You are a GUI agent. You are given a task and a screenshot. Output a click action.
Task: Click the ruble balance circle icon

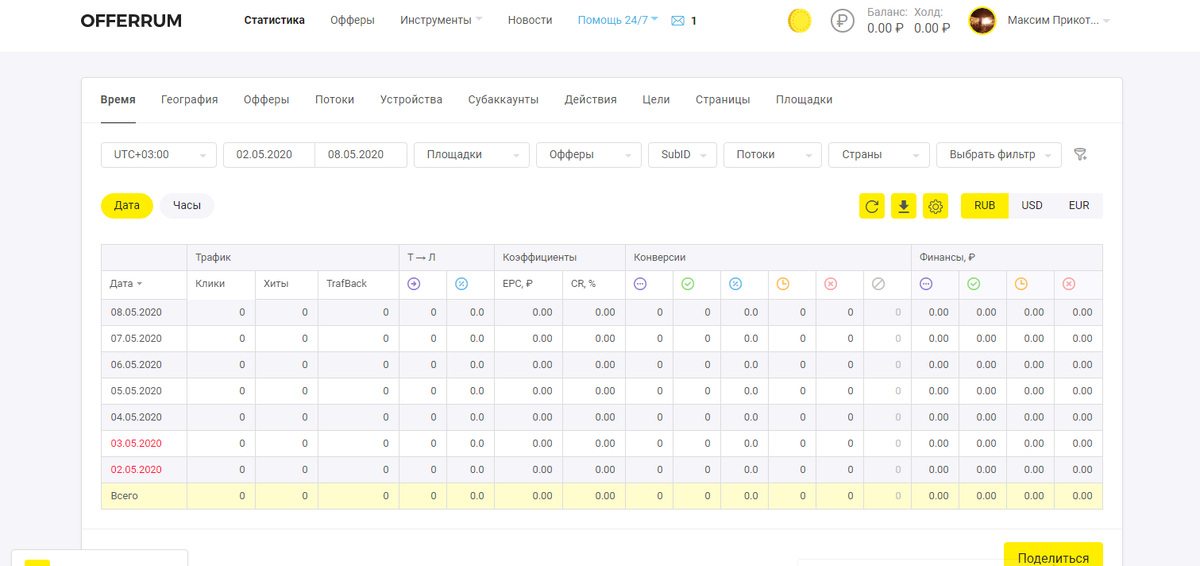click(843, 20)
